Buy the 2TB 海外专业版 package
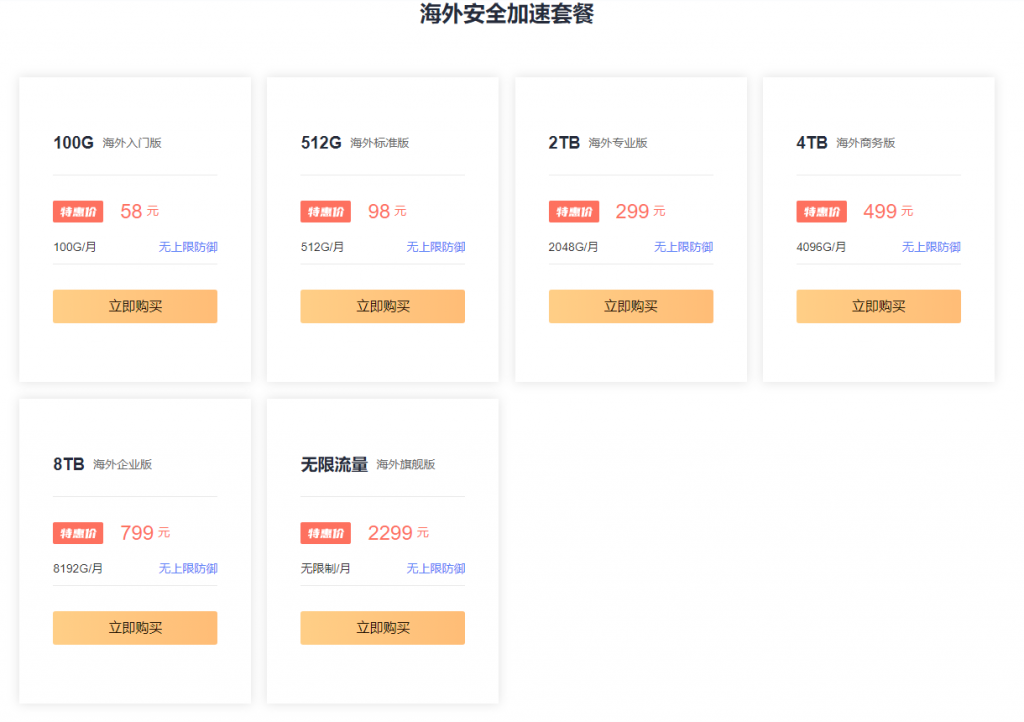The image size is (1024, 722). (630, 306)
